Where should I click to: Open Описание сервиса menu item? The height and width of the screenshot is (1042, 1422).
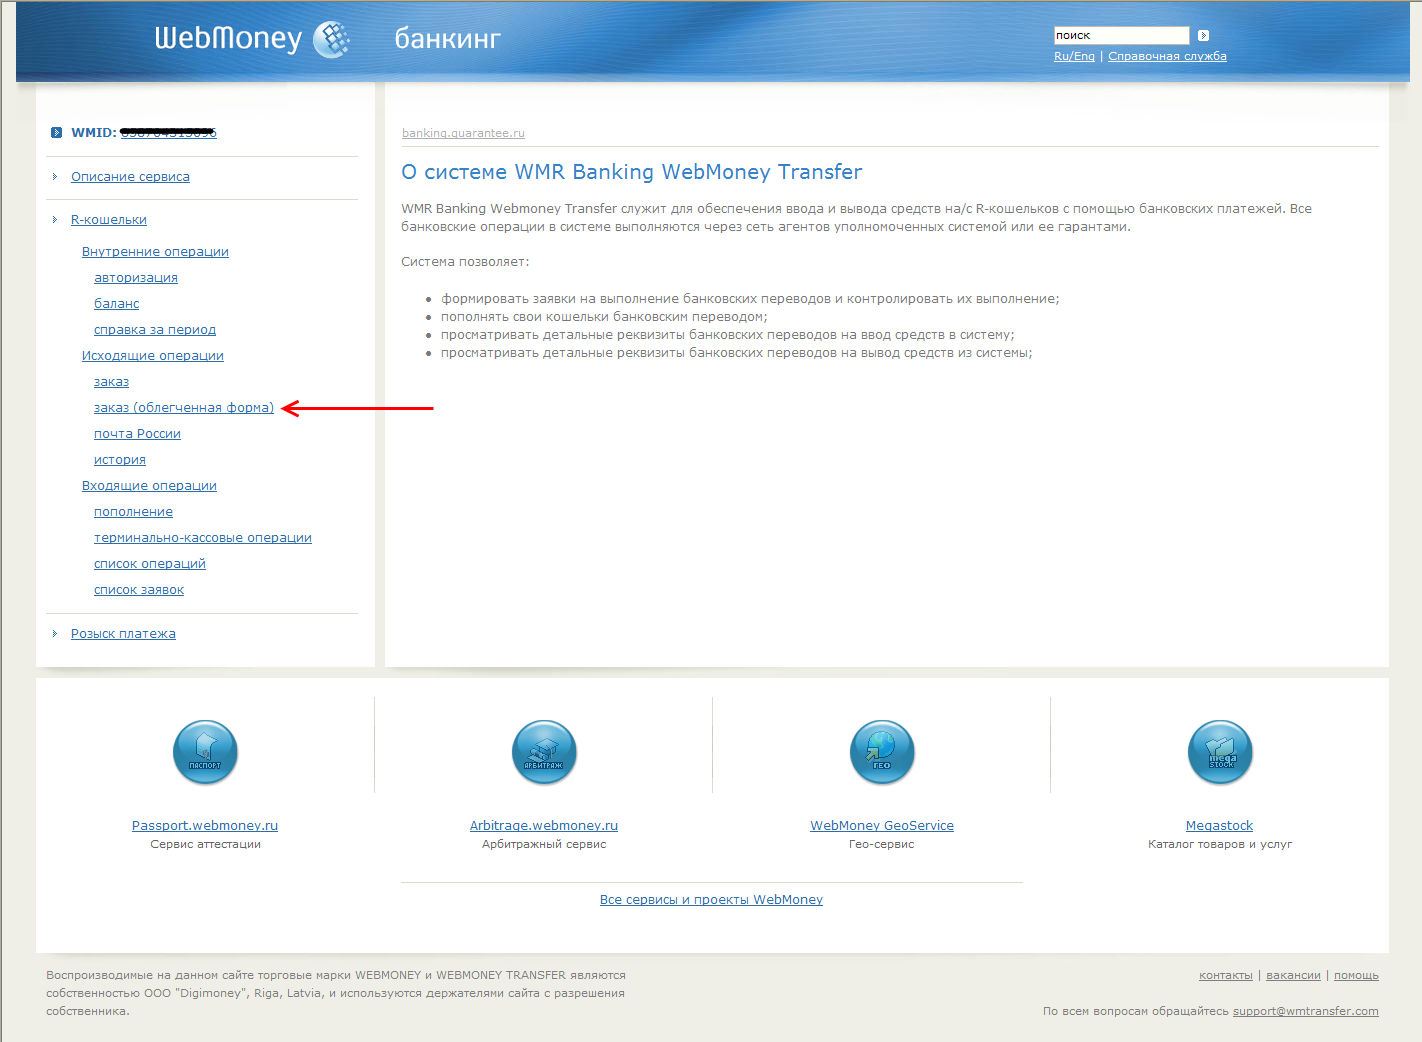point(130,177)
